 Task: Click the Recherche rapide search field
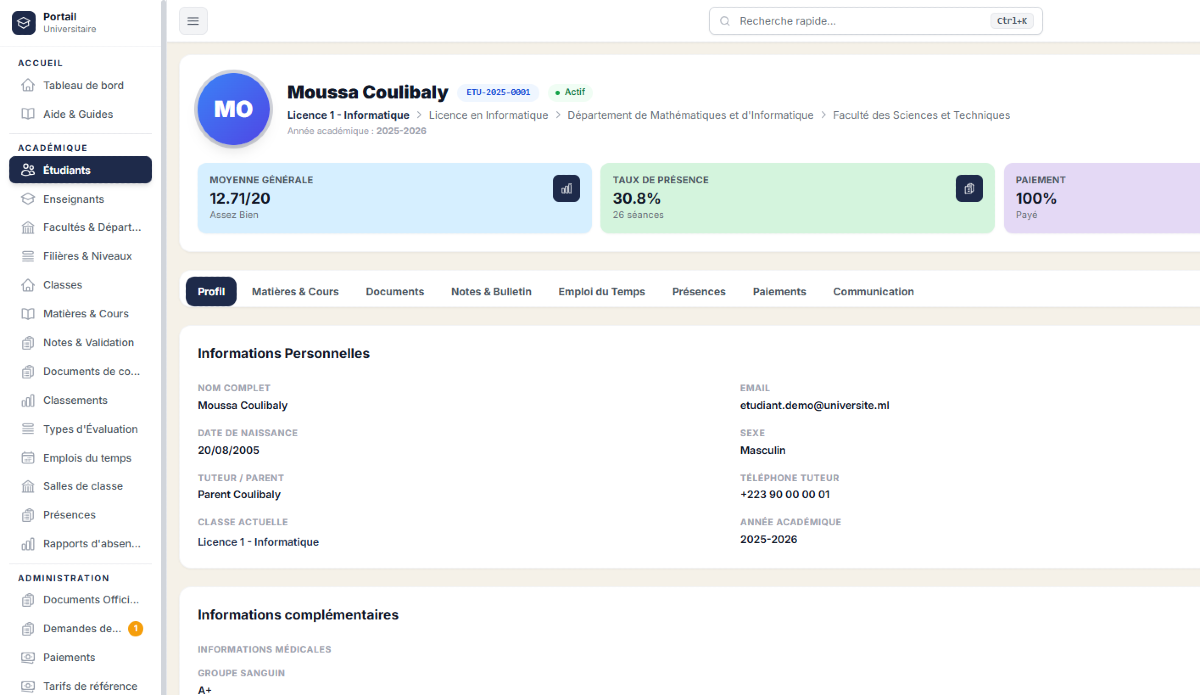876,21
